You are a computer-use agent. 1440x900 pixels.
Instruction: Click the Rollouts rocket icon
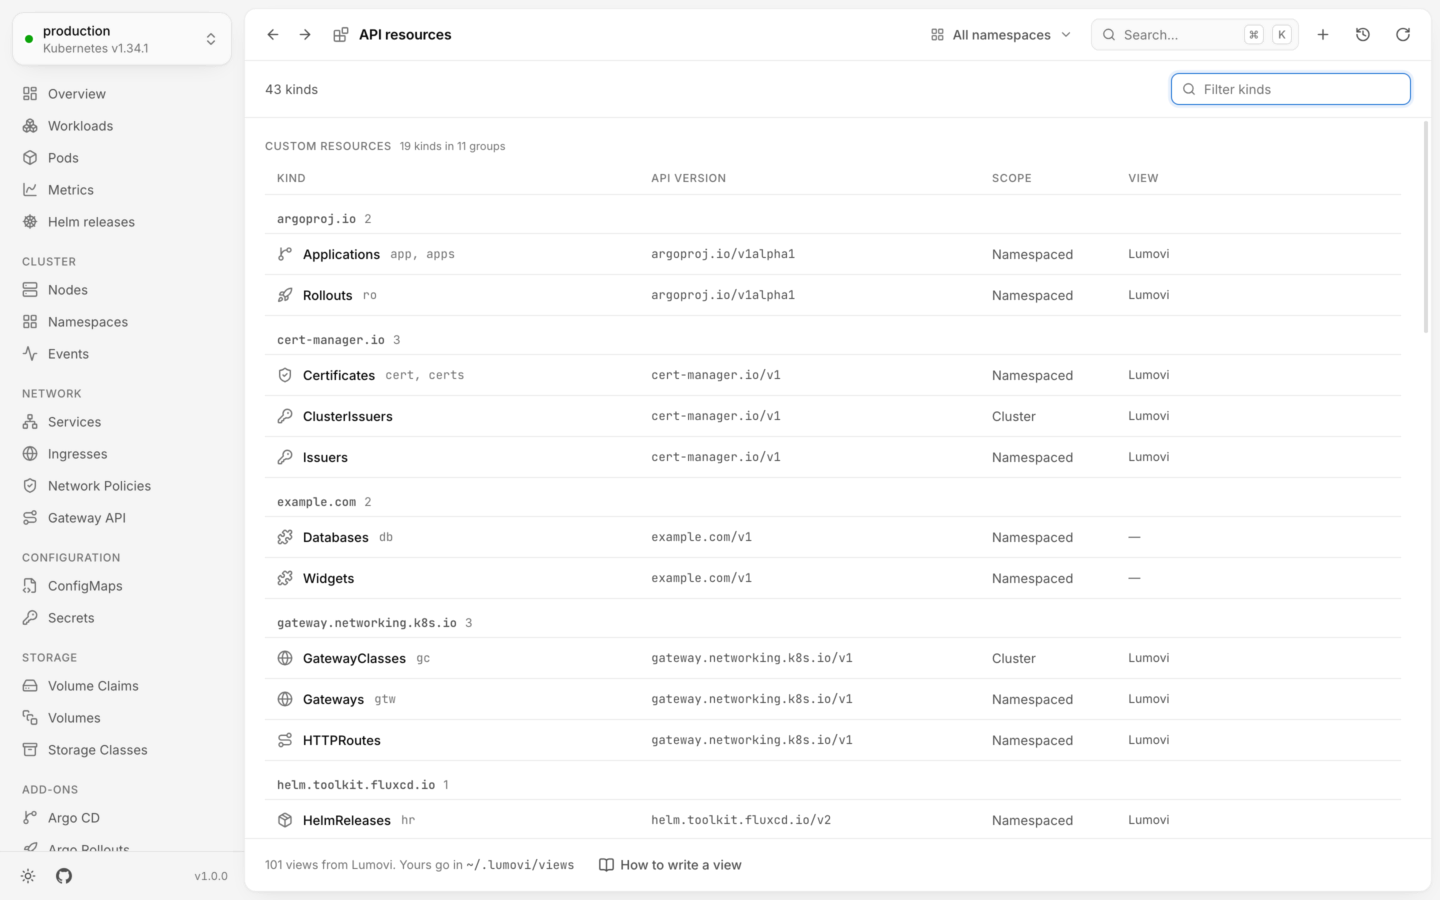point(285,295)
